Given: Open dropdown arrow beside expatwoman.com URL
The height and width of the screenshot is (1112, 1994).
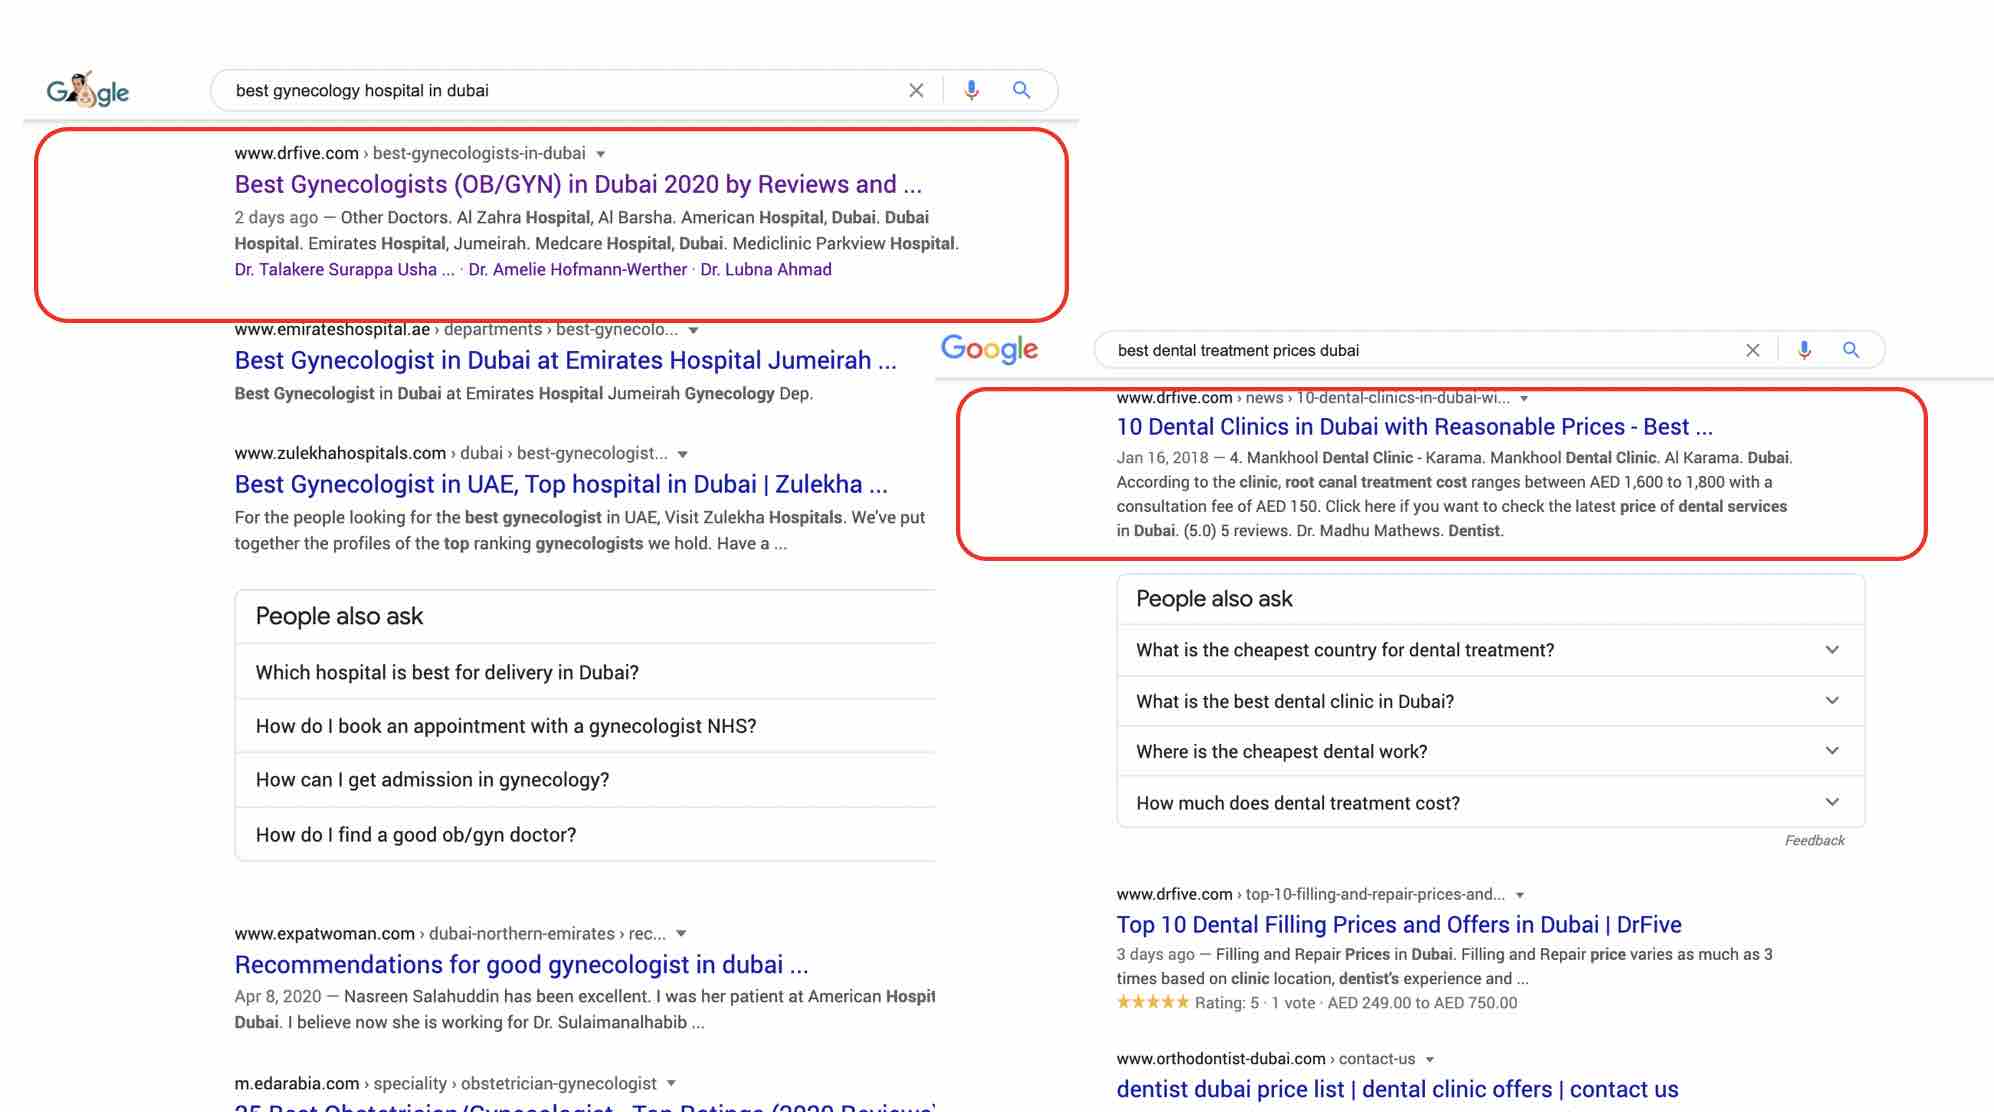Looking at the screenshot, I should [681, 934].
